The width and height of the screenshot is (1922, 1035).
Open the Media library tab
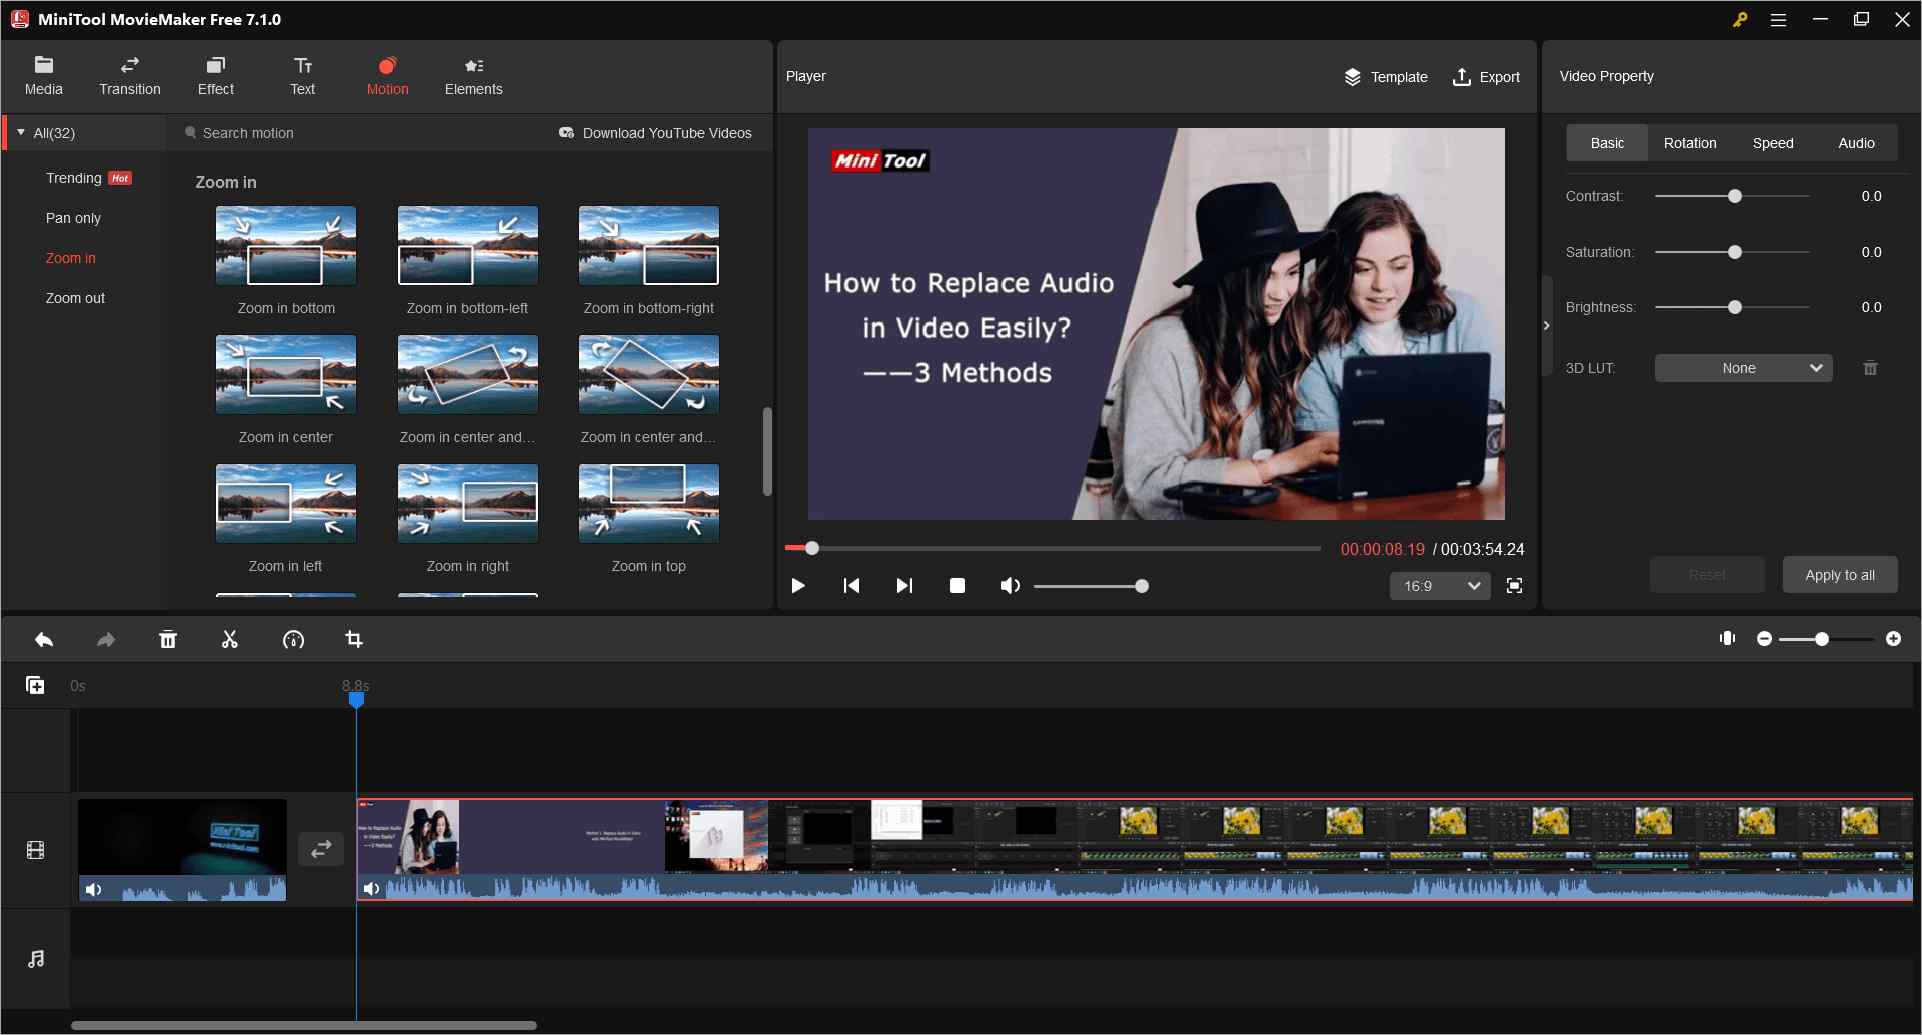(x=44, y=76)
